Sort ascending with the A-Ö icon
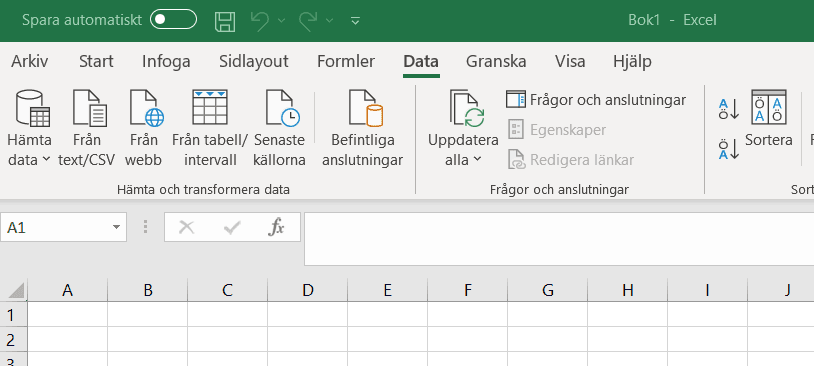 click(x=729, y=109)
